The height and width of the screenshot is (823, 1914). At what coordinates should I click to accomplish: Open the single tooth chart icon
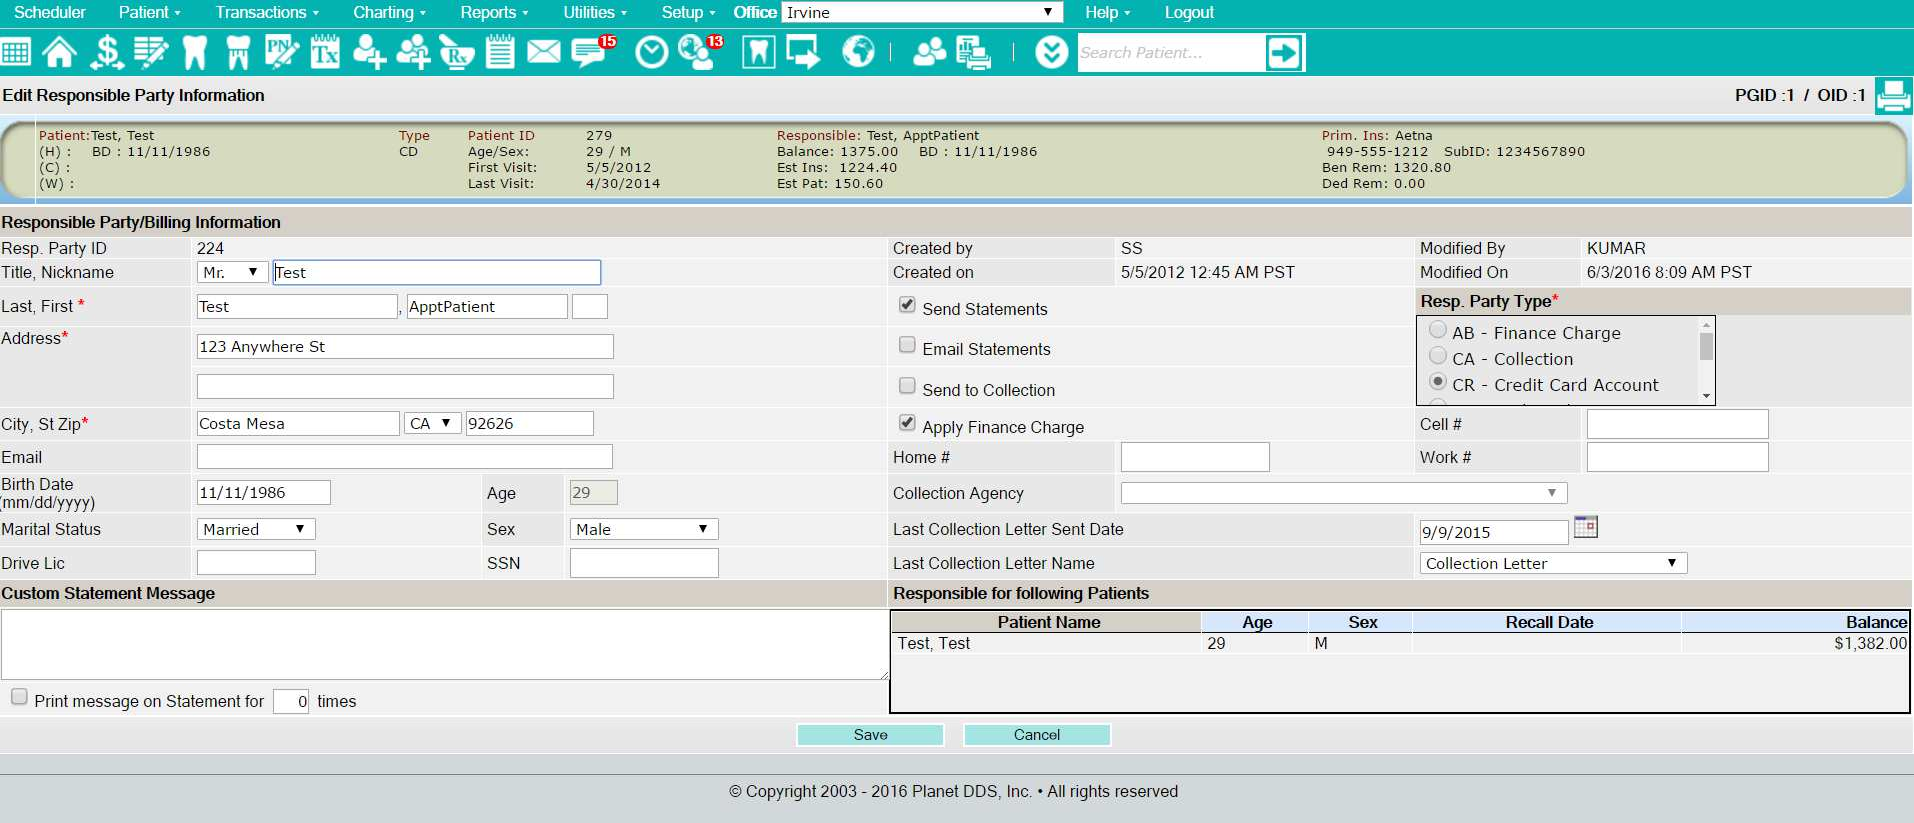pyautogui.click(x=195, y=52)
